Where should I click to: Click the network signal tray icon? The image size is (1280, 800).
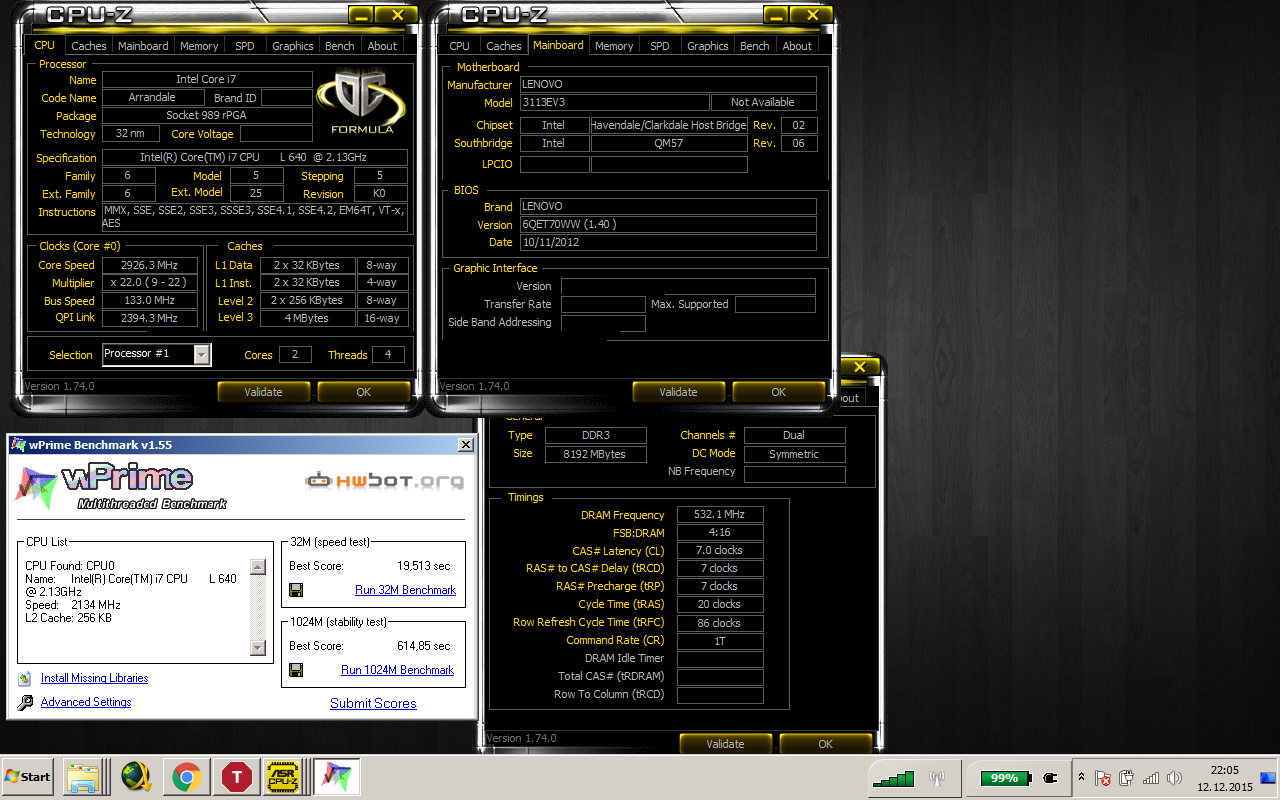point(1151,778)
